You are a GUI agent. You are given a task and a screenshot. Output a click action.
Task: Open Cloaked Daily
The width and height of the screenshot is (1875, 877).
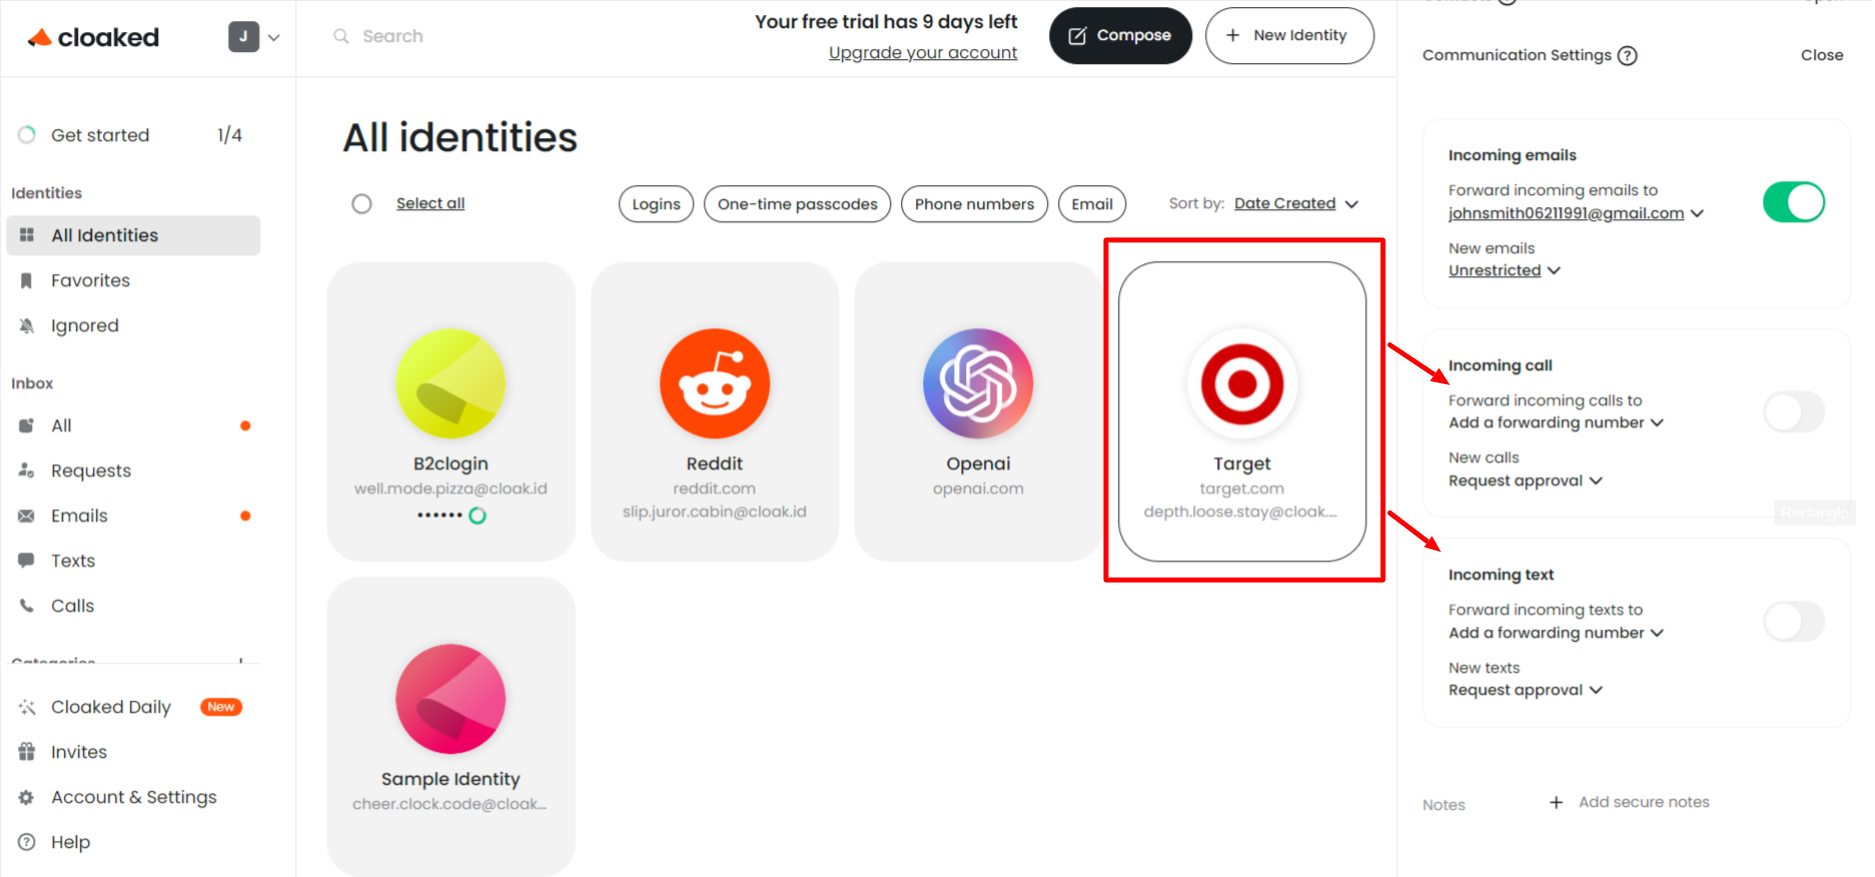[x=133, y=707]
